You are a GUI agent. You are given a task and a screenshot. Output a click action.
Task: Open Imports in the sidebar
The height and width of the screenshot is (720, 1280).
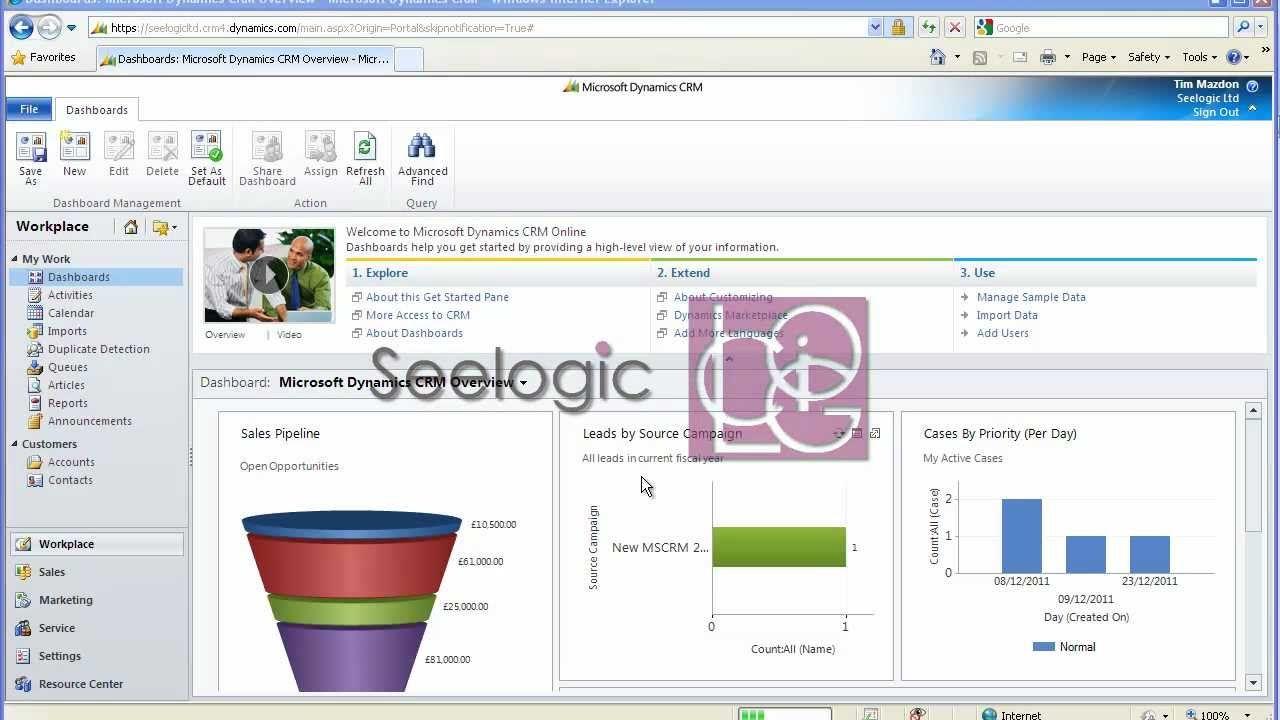67,331
